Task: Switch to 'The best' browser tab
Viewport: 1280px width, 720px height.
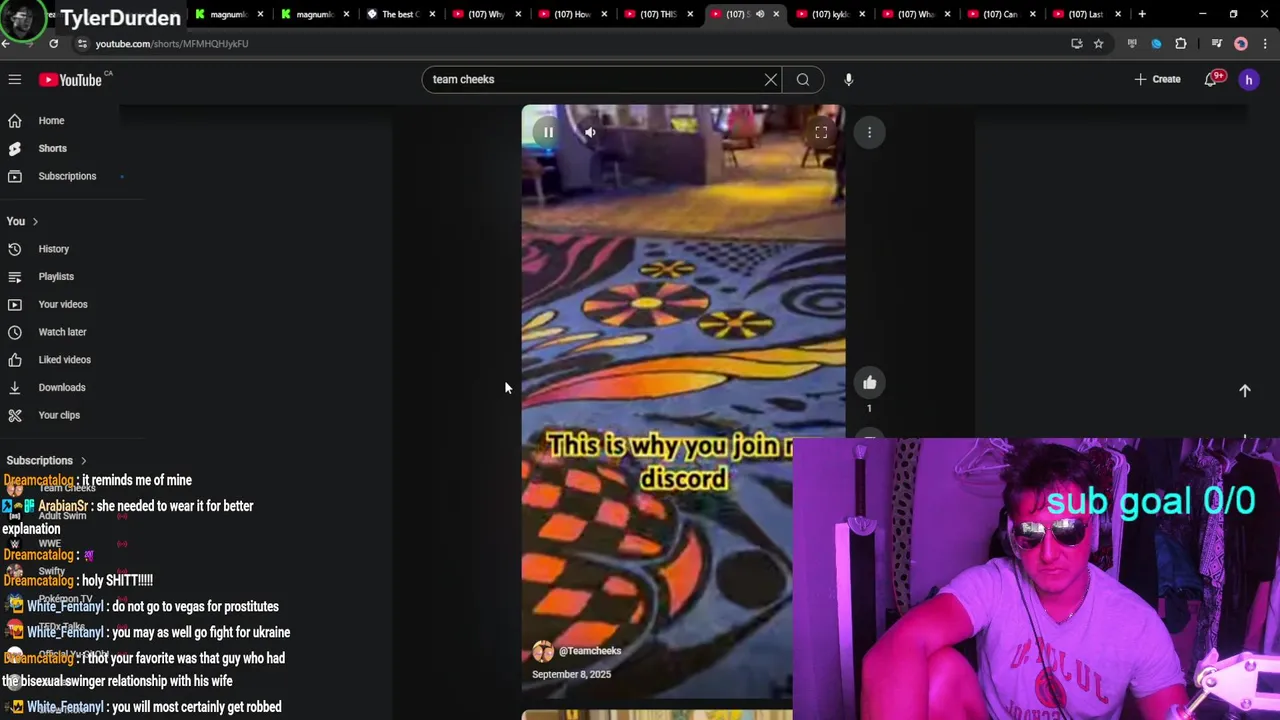Action: point(399,14)
